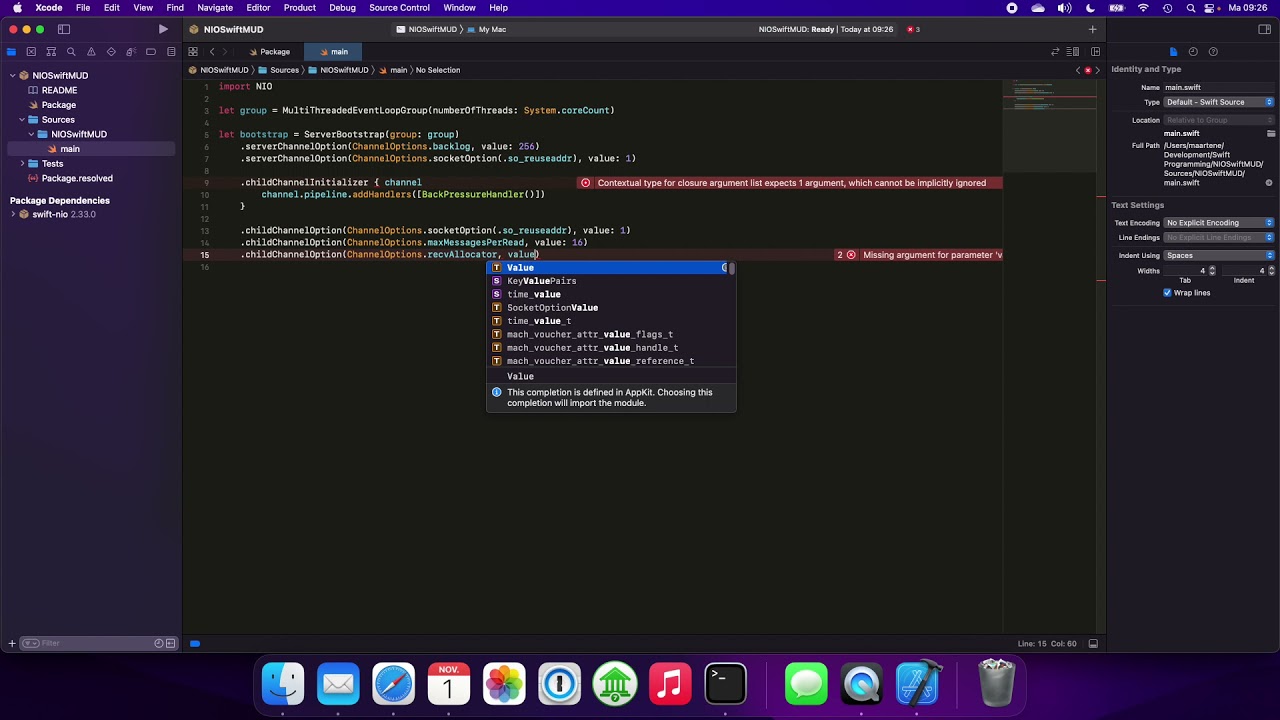Open the Report navigator
Image resolution: width=1280 pixels, height=720 pixels.
171,52
